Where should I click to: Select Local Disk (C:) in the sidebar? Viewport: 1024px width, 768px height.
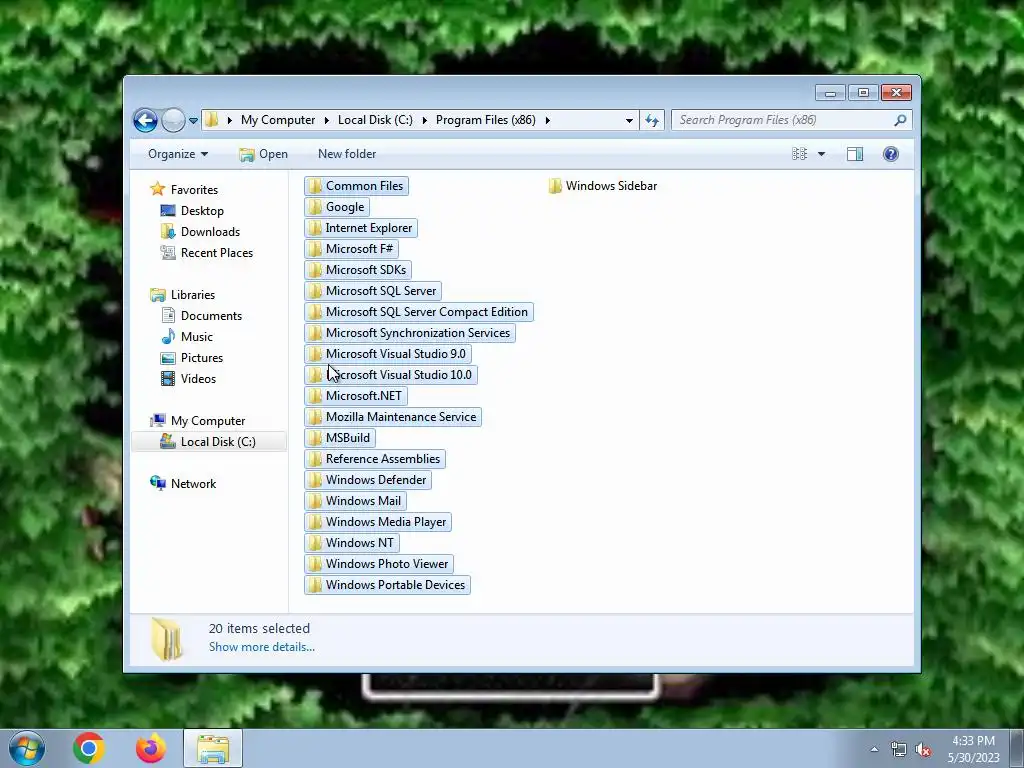point(208,442)
